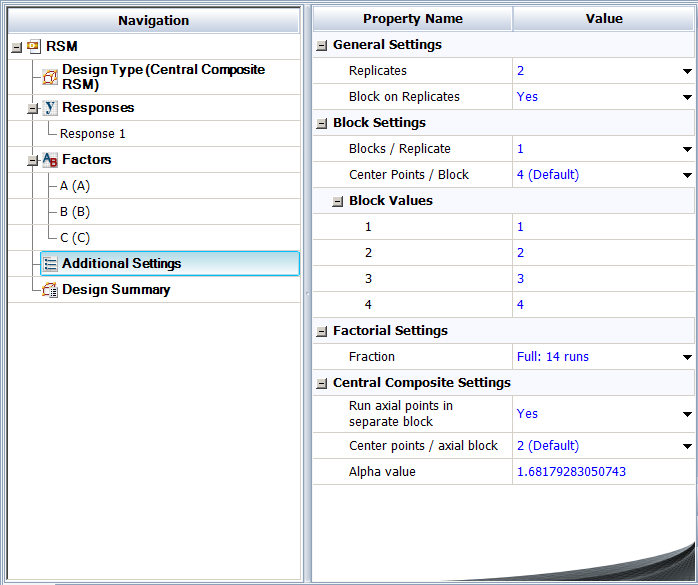The height and width of the screenshot is (585, 698).
Task: Edit Block Value 4 field
Action: 603,305
